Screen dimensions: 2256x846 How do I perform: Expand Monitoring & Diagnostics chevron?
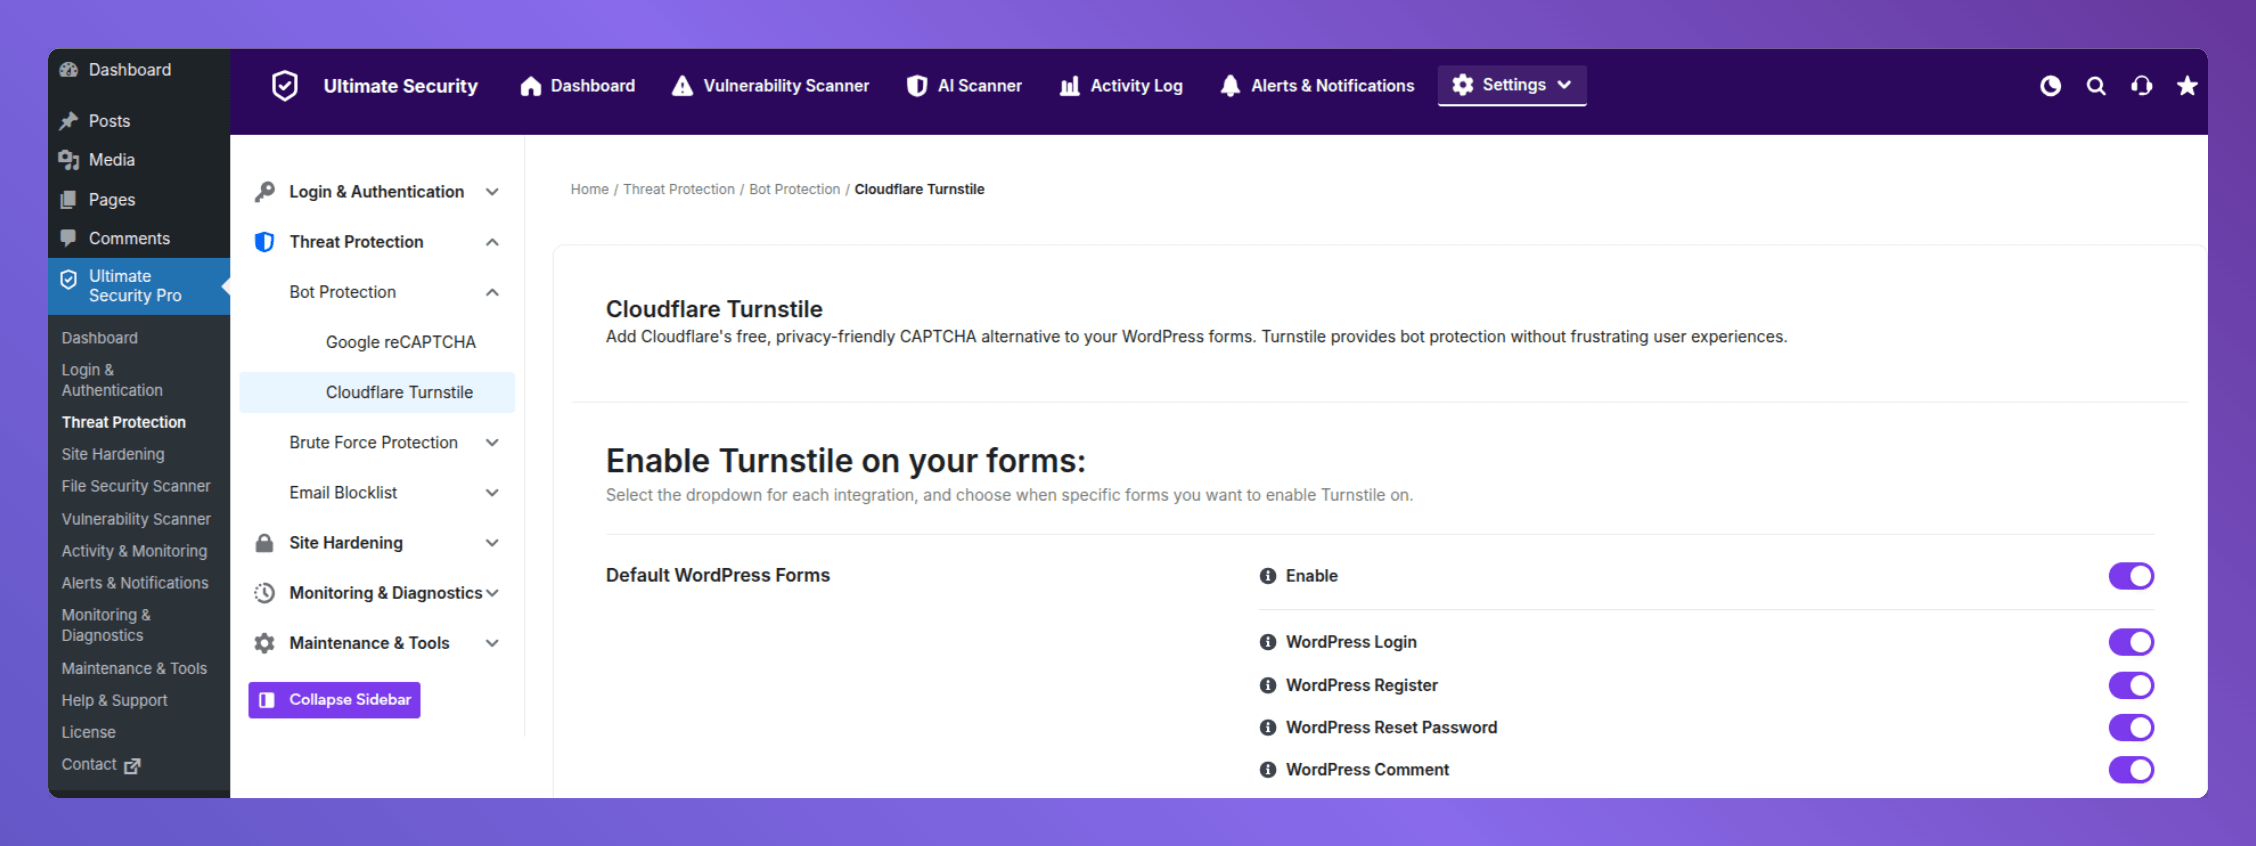coord(492,592)
